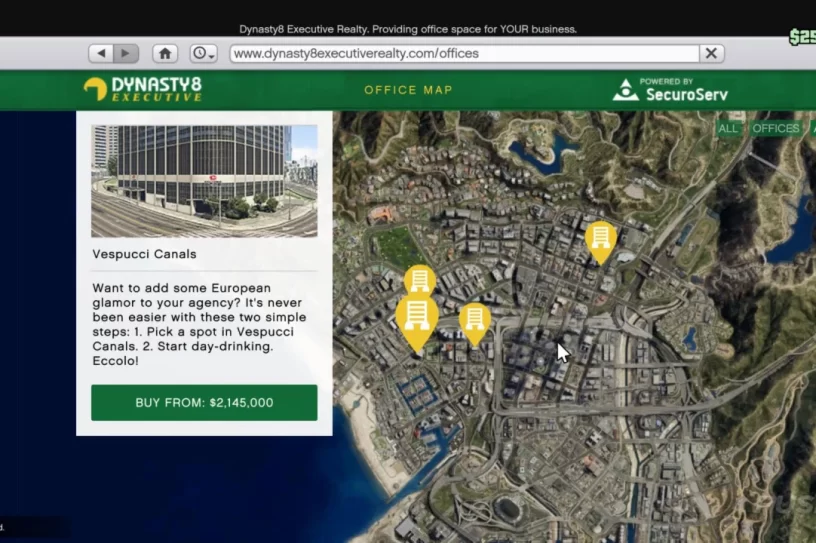Open the browser home page icon
Viewport: 816px width, 543px height.
[x=165, y=53]
